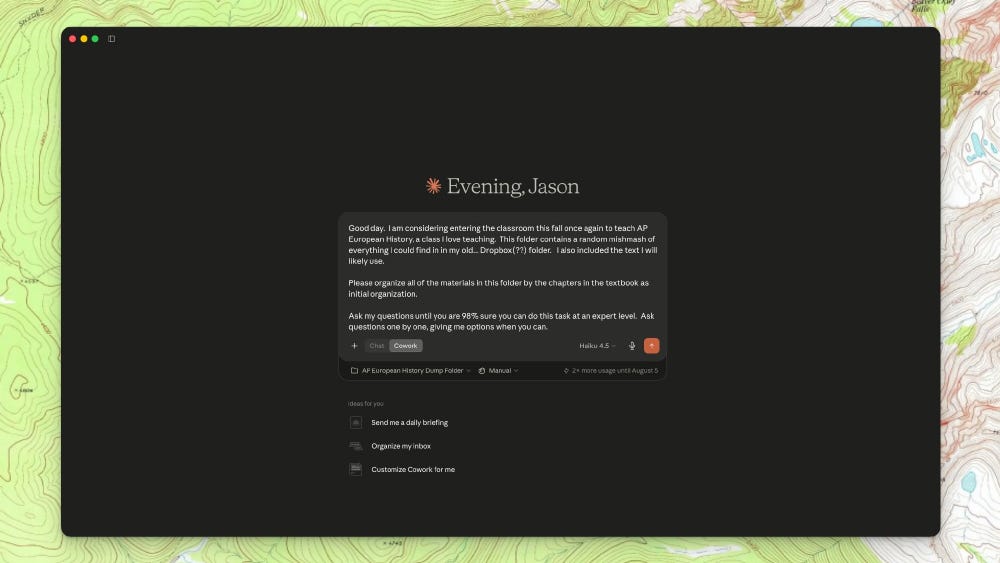Image resolution: width=1000 pixels, height=563 pixels.
Task: Select 'Send me a daily briefing' idea
Action: tap(409, 422)
